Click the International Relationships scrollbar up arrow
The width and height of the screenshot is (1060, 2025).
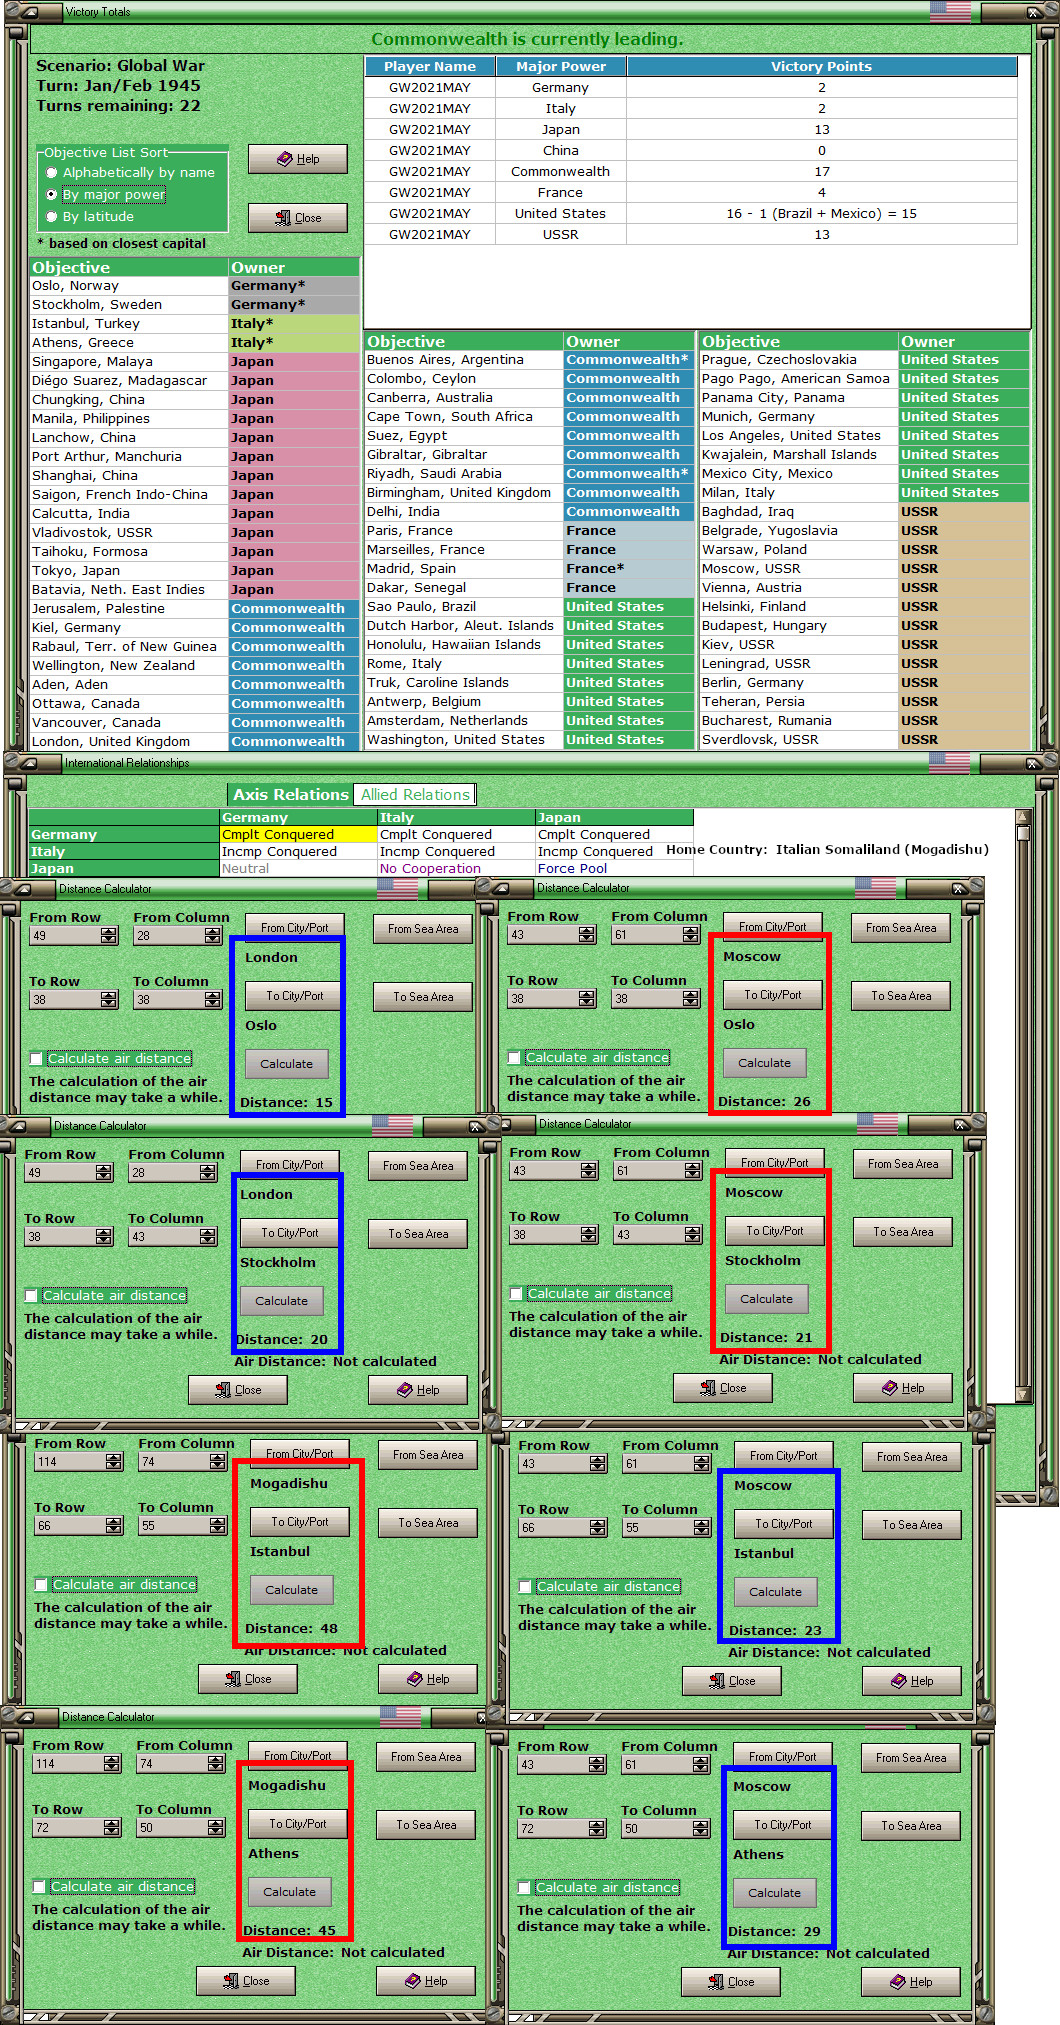coord(1022,816)
